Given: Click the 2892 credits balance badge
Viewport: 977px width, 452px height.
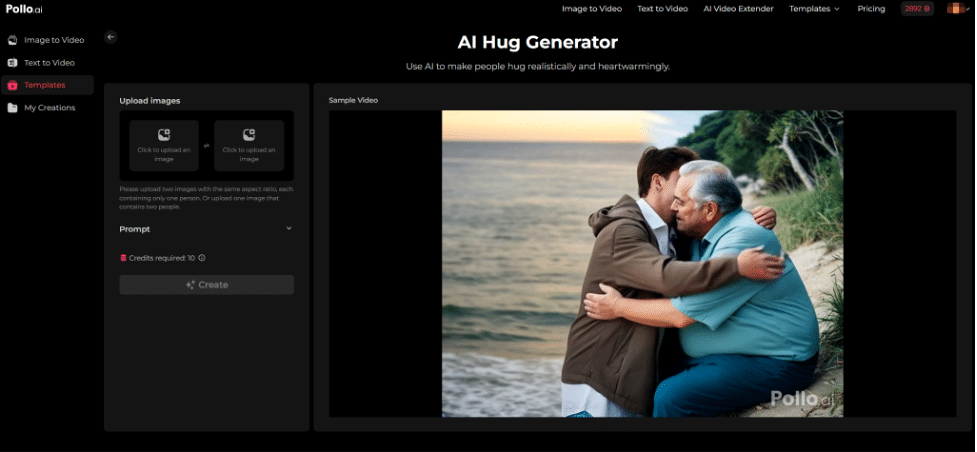Looking at the screenshot, I should [x=917, y=9].
